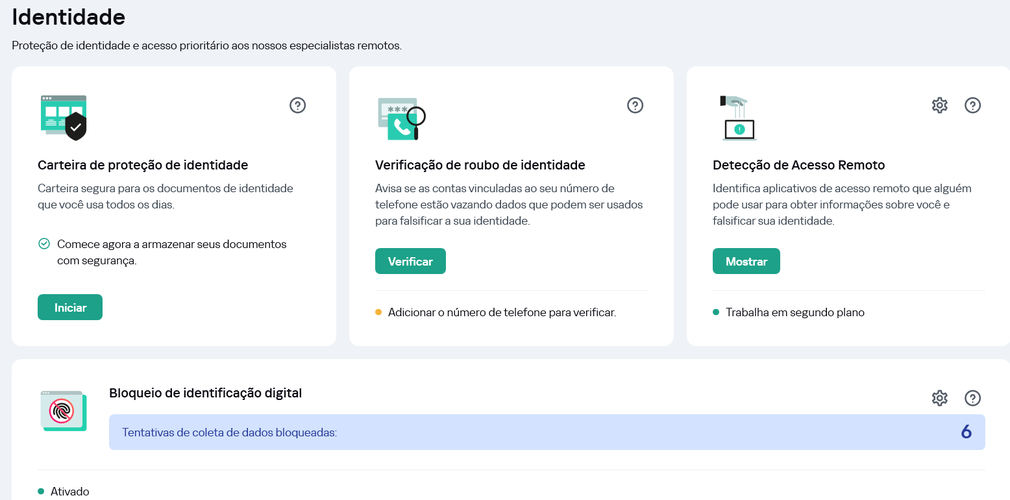Click Comece agora a armazenar seus documentos text
Image resolution: width=1010 pixels, height=500 pixels.
pyautogui.click(x=172, y=253)
